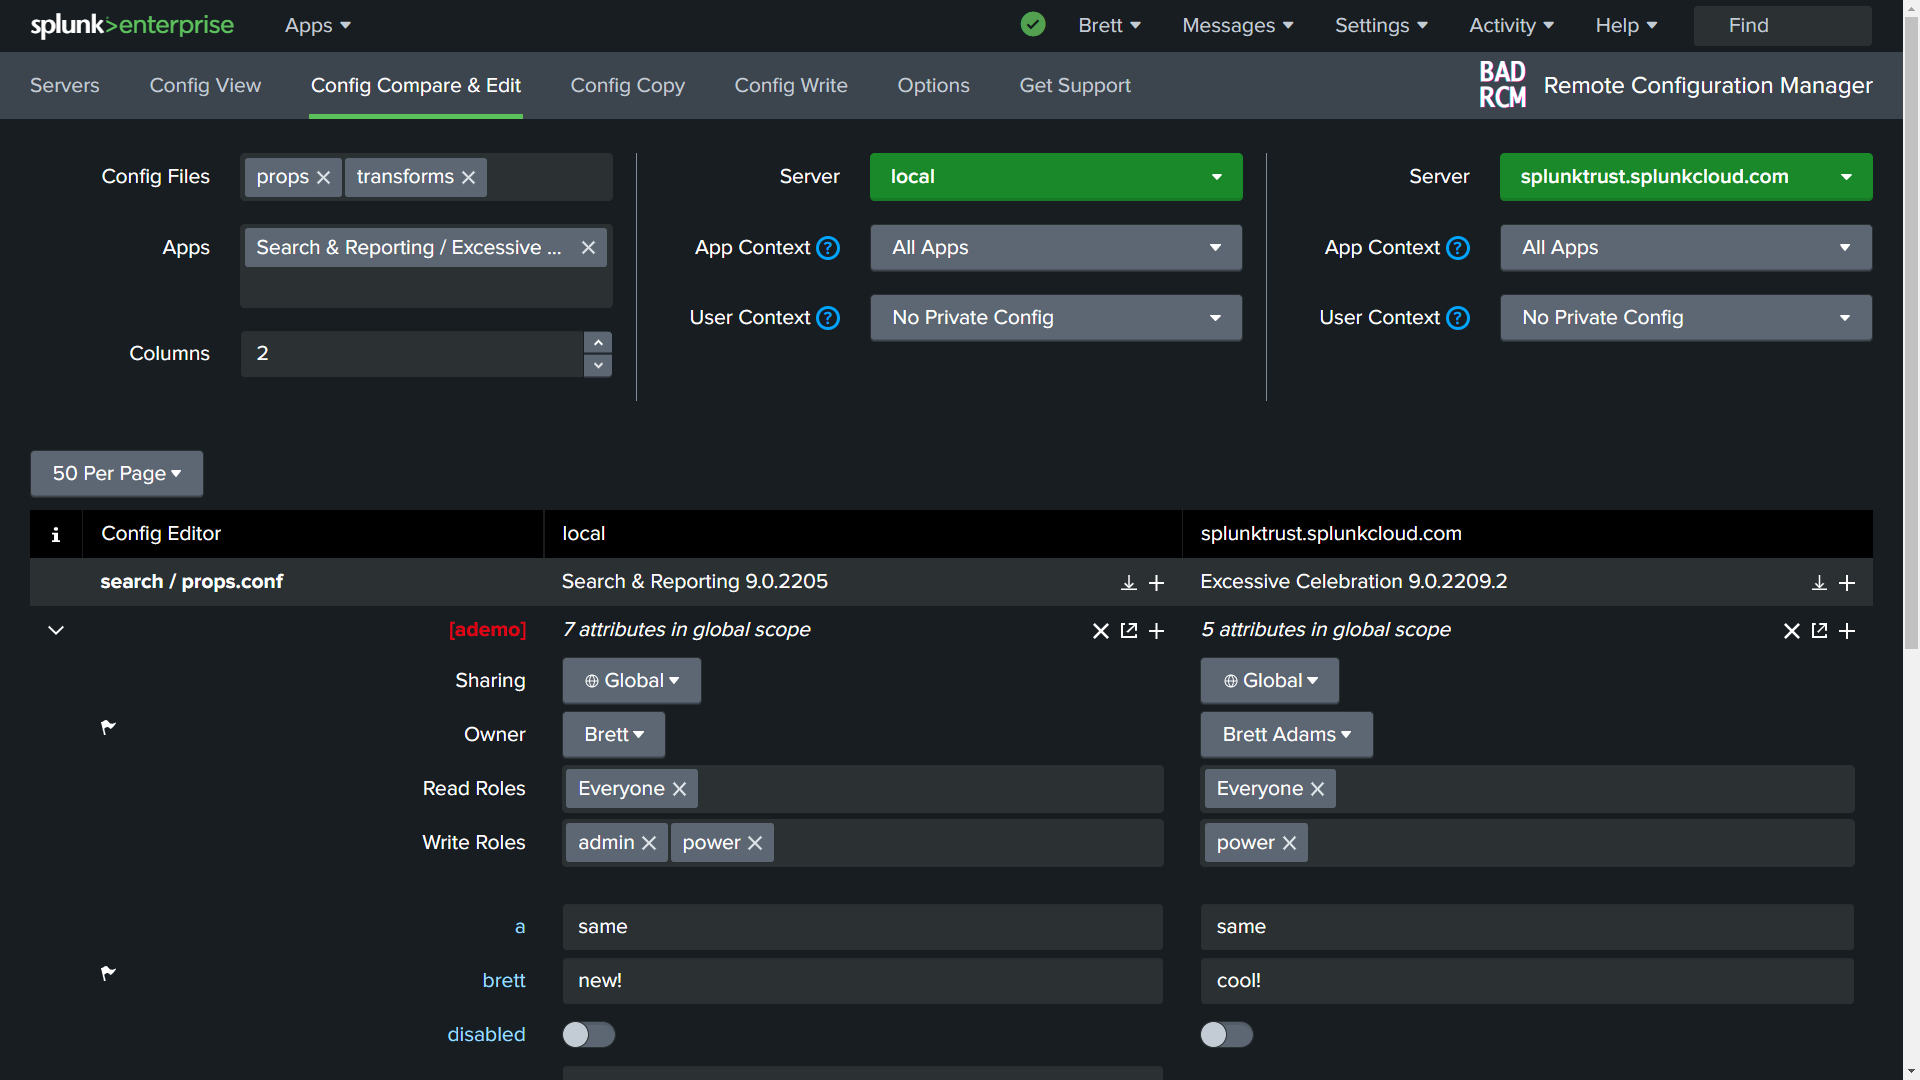The height and width of the screenshot is (1080, 1920).
Task: Switch to the Servers tab
Action: coord(65,85)
